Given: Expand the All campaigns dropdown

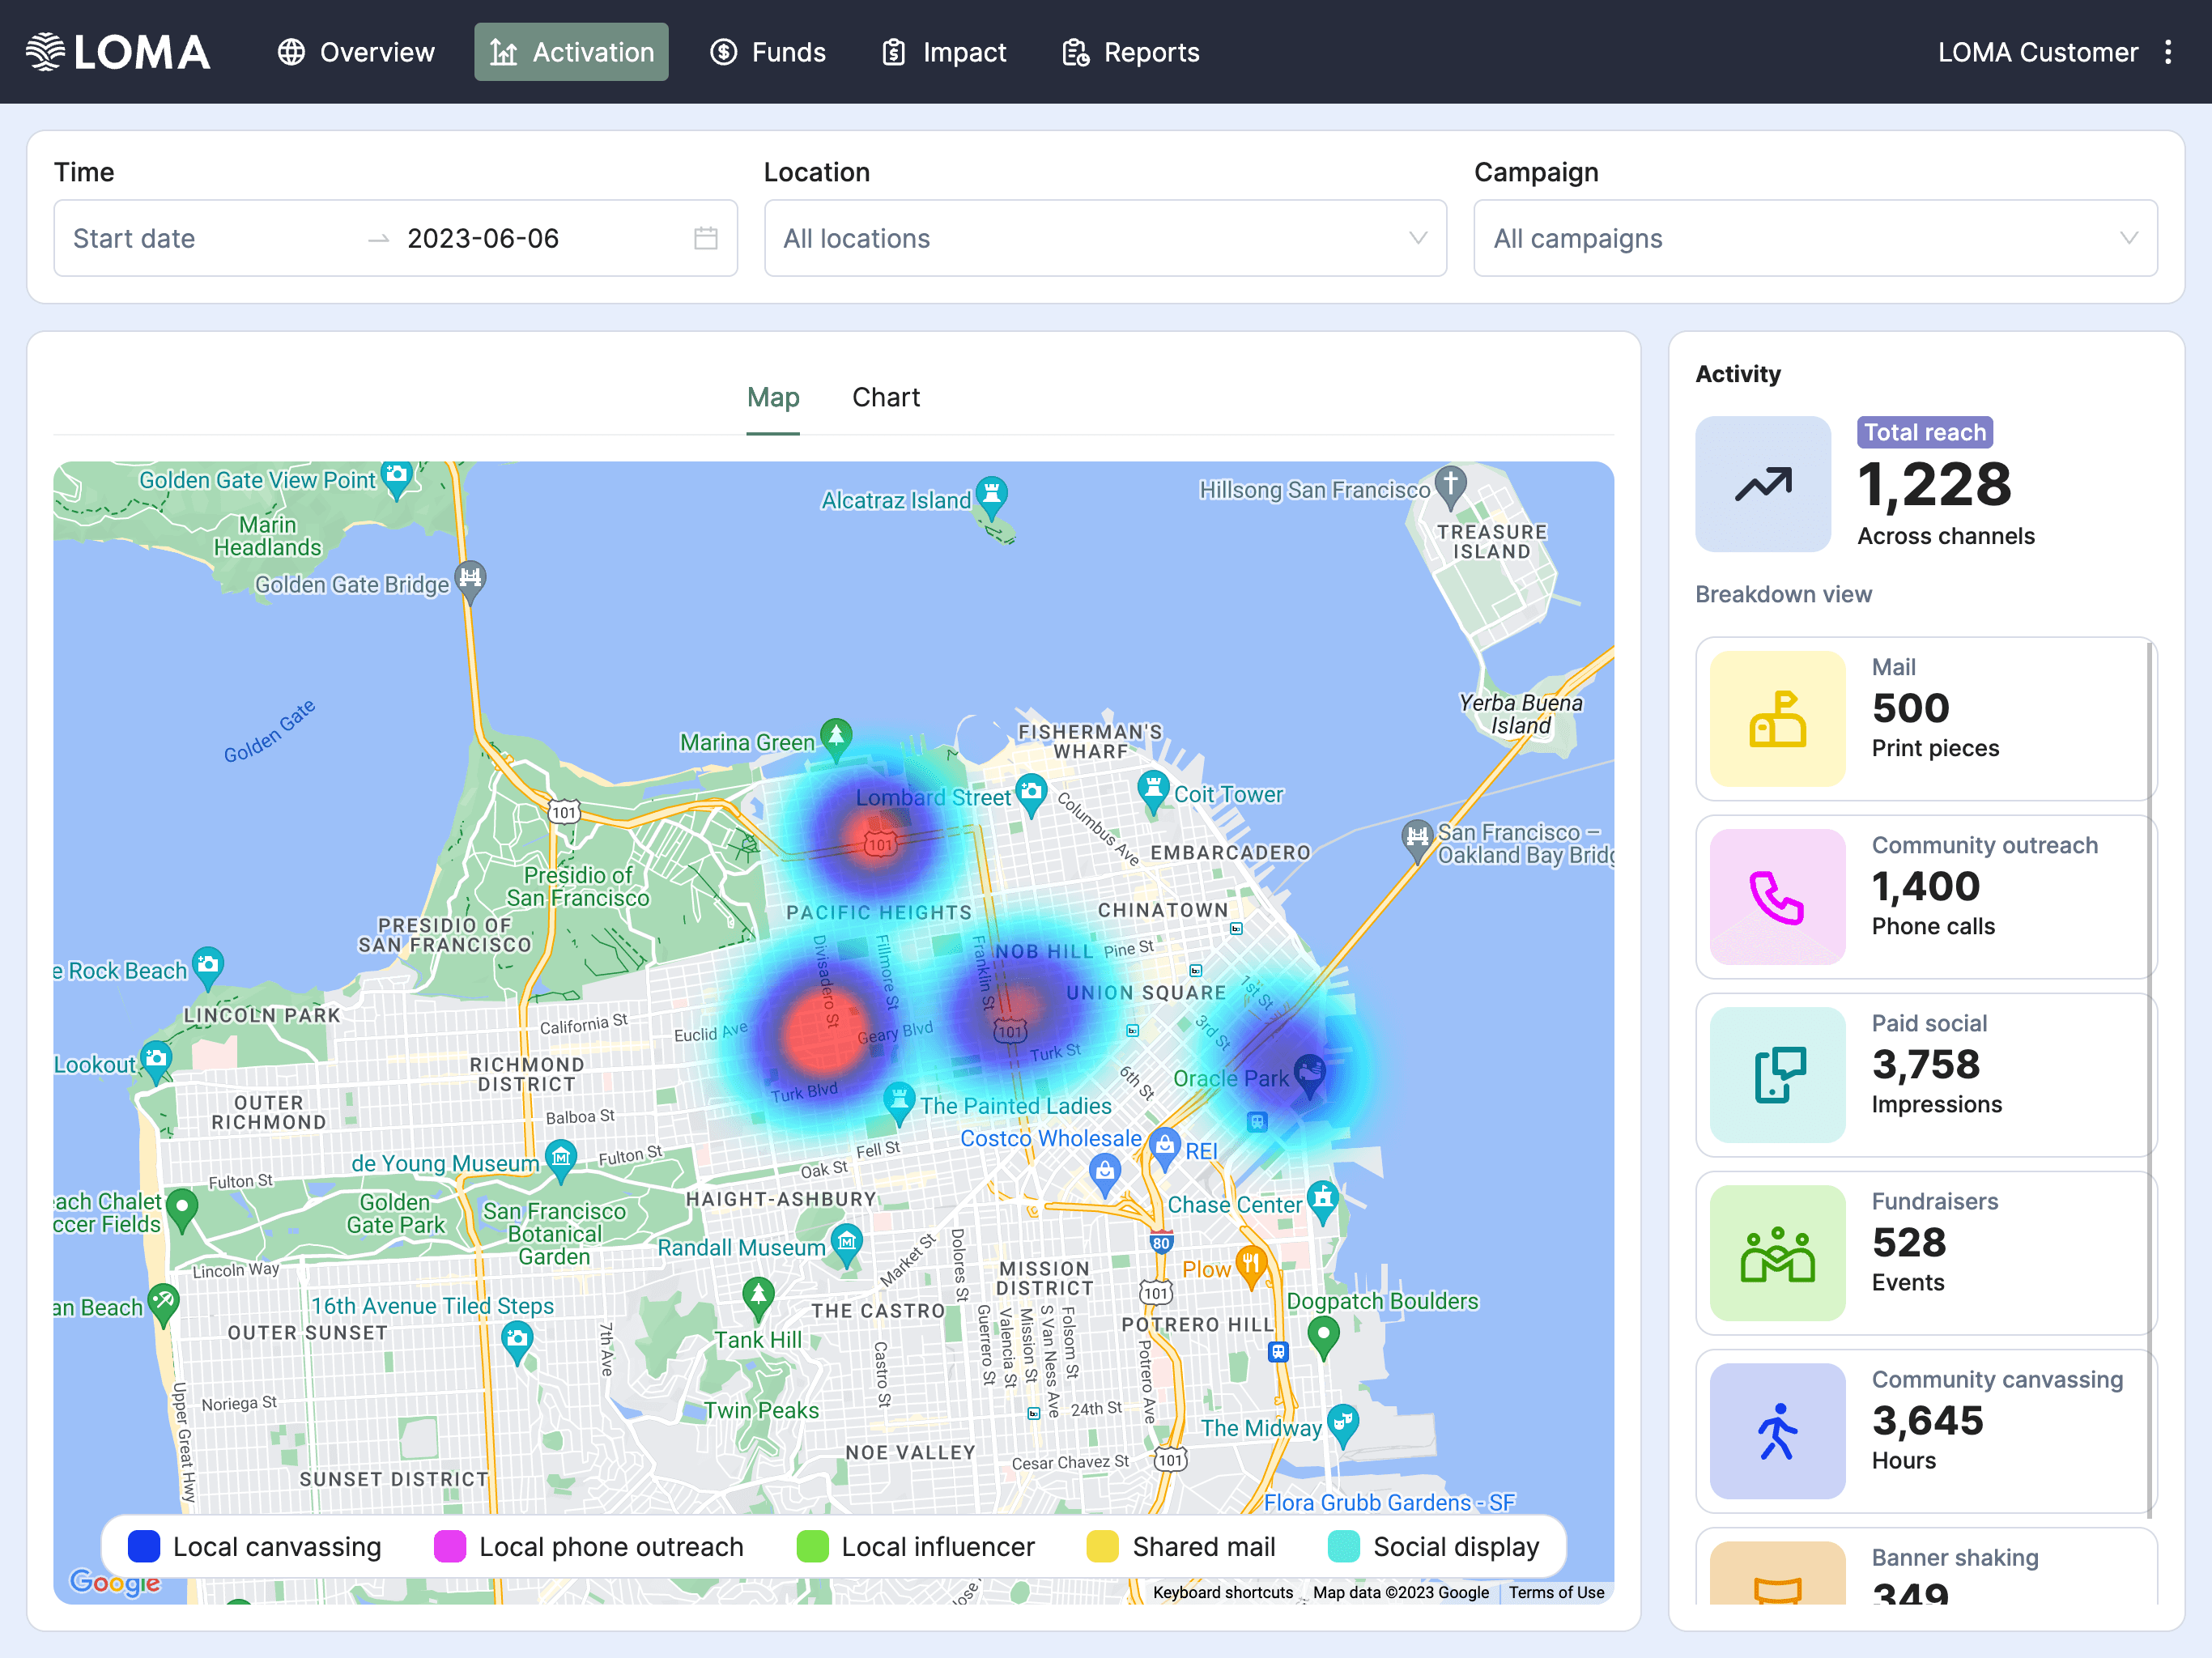Looking at the screenshot, I should tap(1815, 238).
